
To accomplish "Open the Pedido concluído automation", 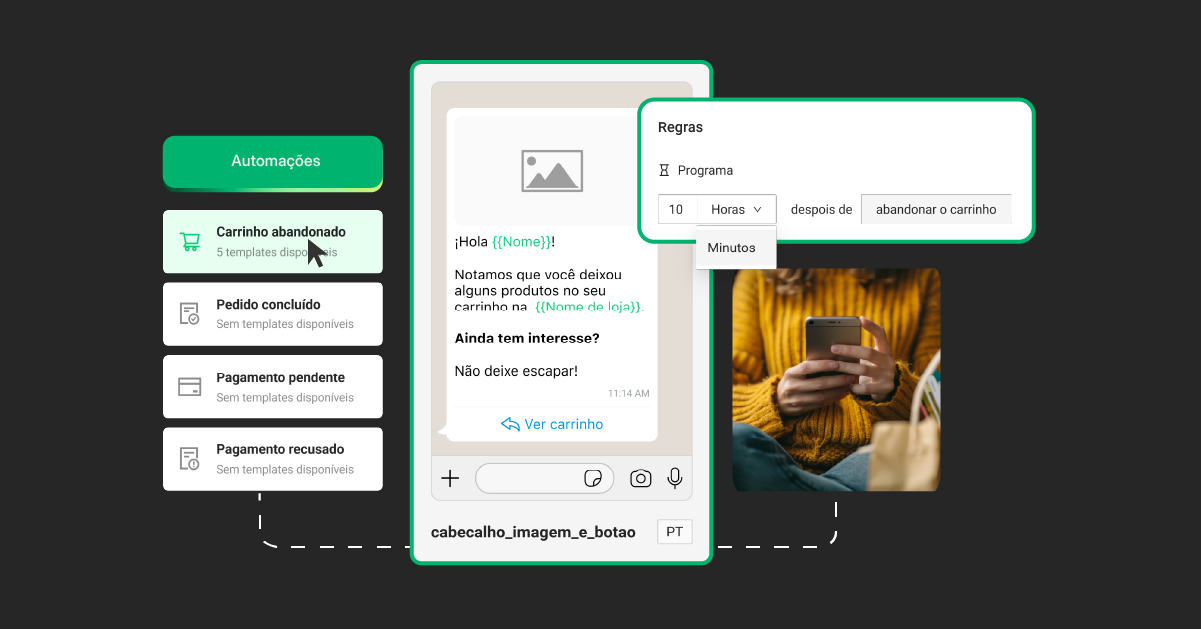I will pyautogui.click(x=272, y=314).
